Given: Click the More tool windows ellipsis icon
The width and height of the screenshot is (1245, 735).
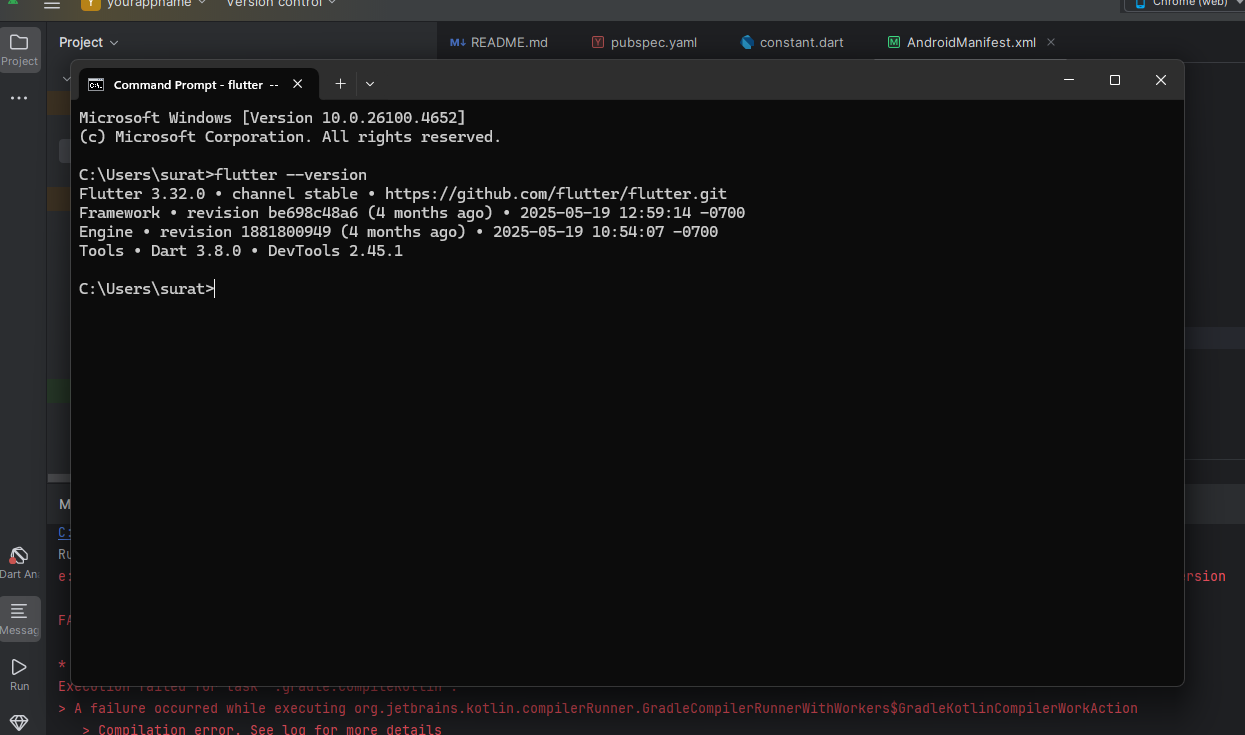Looking at the screenshot, I should click(x=19, y=98).
